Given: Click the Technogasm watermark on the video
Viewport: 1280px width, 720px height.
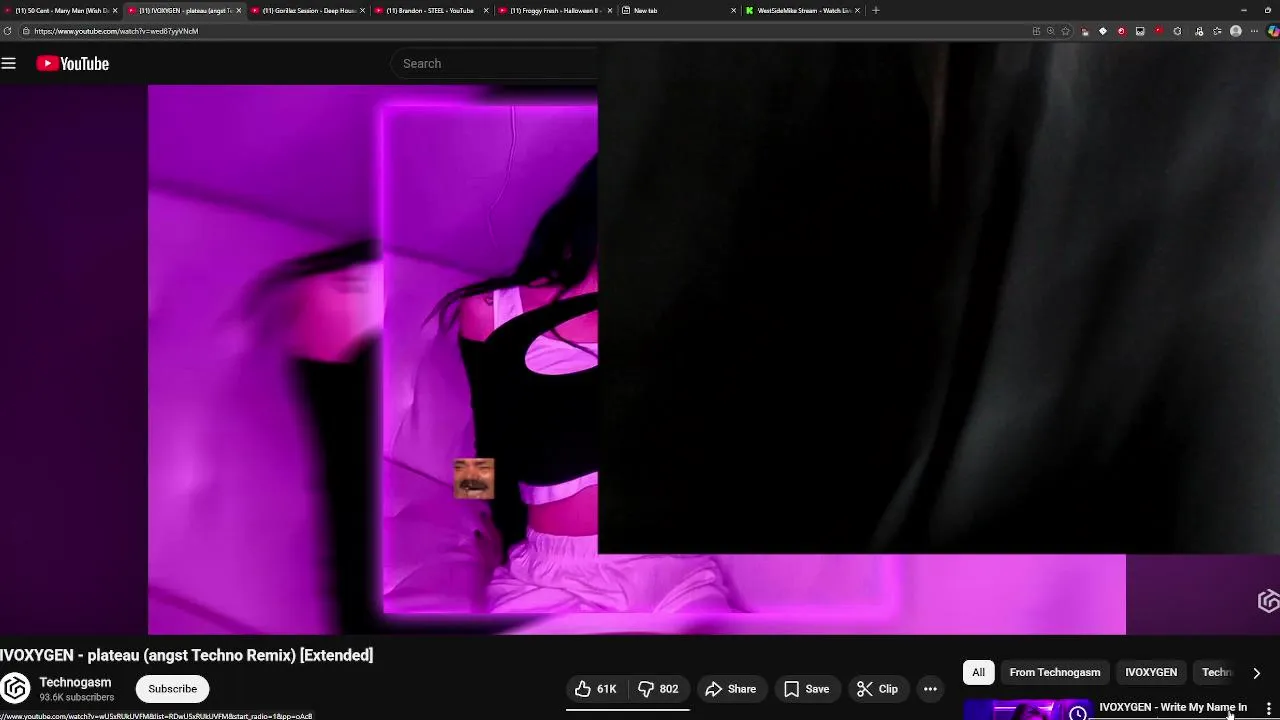Looking at the screenshot, I should pyautogui.click(x=1268, y=600).
